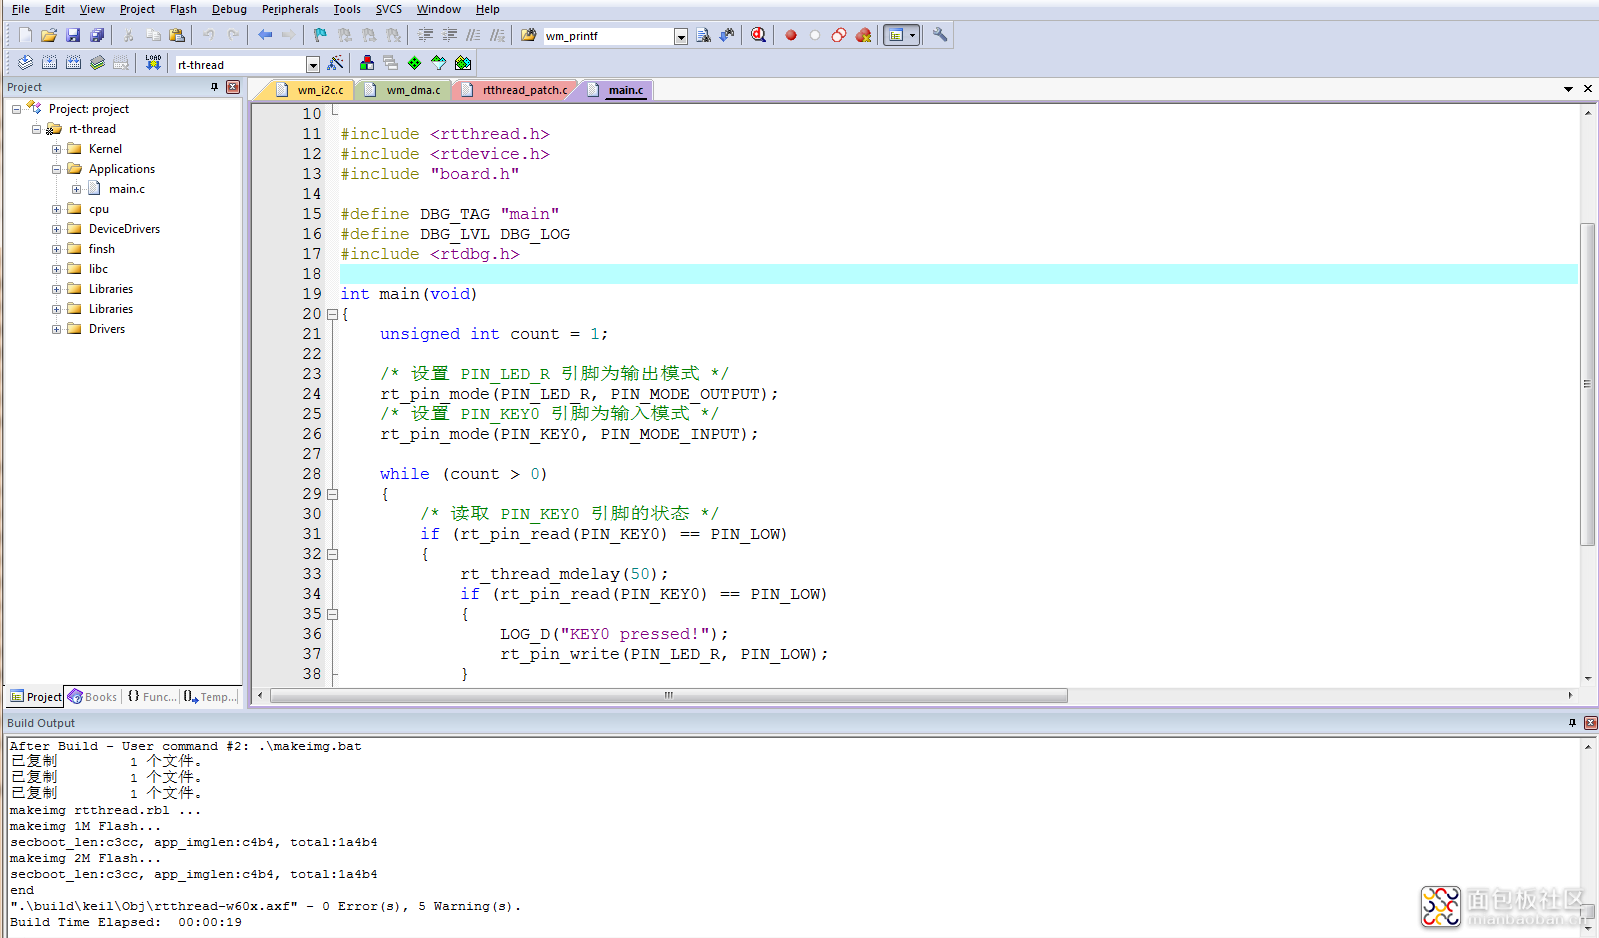Save the current file with floppy icon
Screen dimensions: 1599x938
(73, 35)
